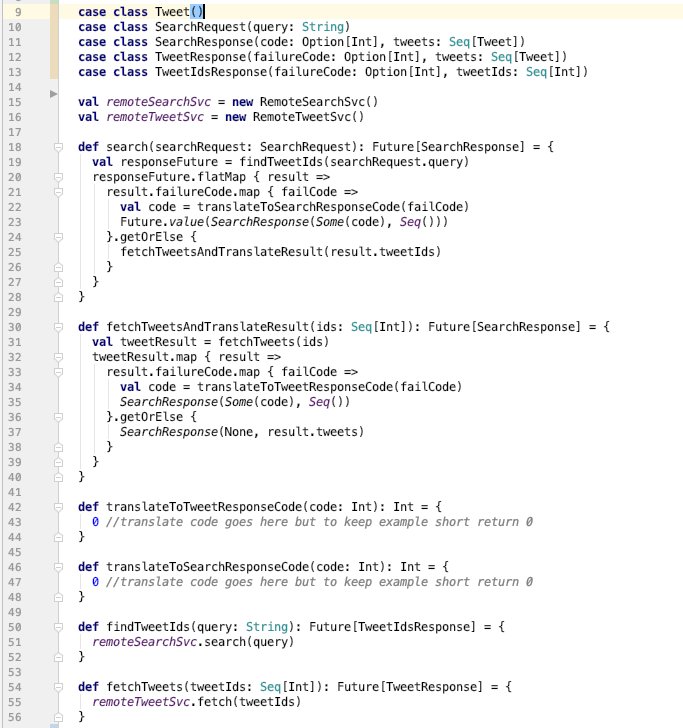Fold the responseFuture.flatMap block on line 20
Image resolution: width=683 pixels, height=728 pixels.
(x=59, y=177)
